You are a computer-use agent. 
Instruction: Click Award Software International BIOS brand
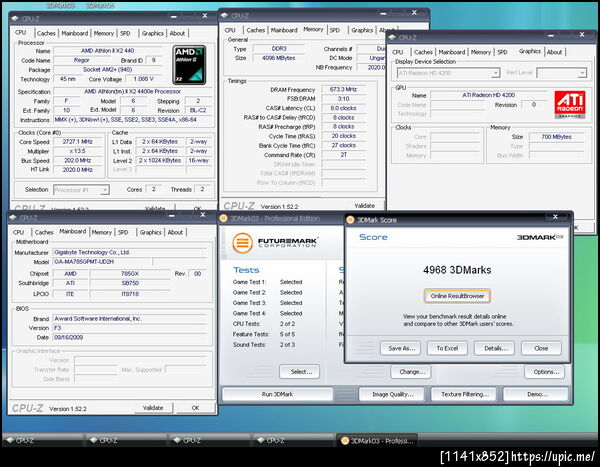point(130,319)
